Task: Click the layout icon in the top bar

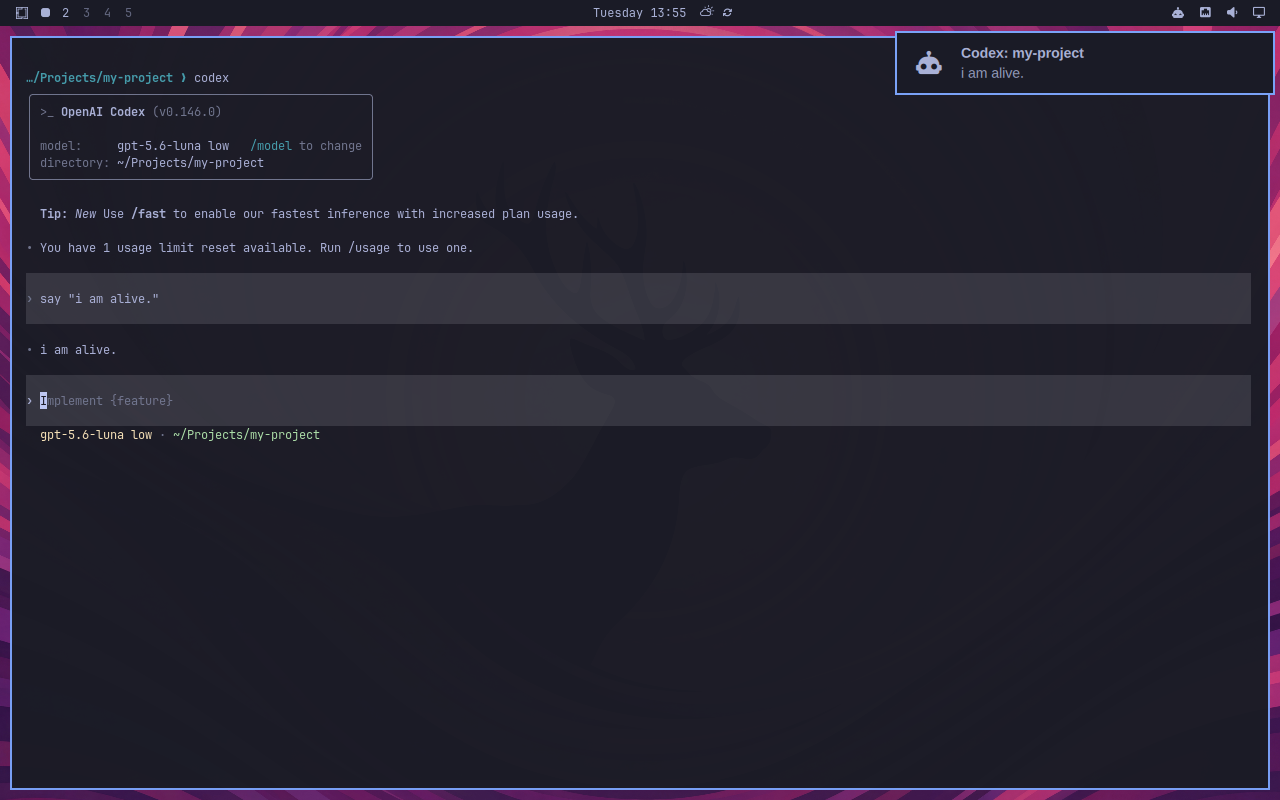Action: (x=22, y=13)
